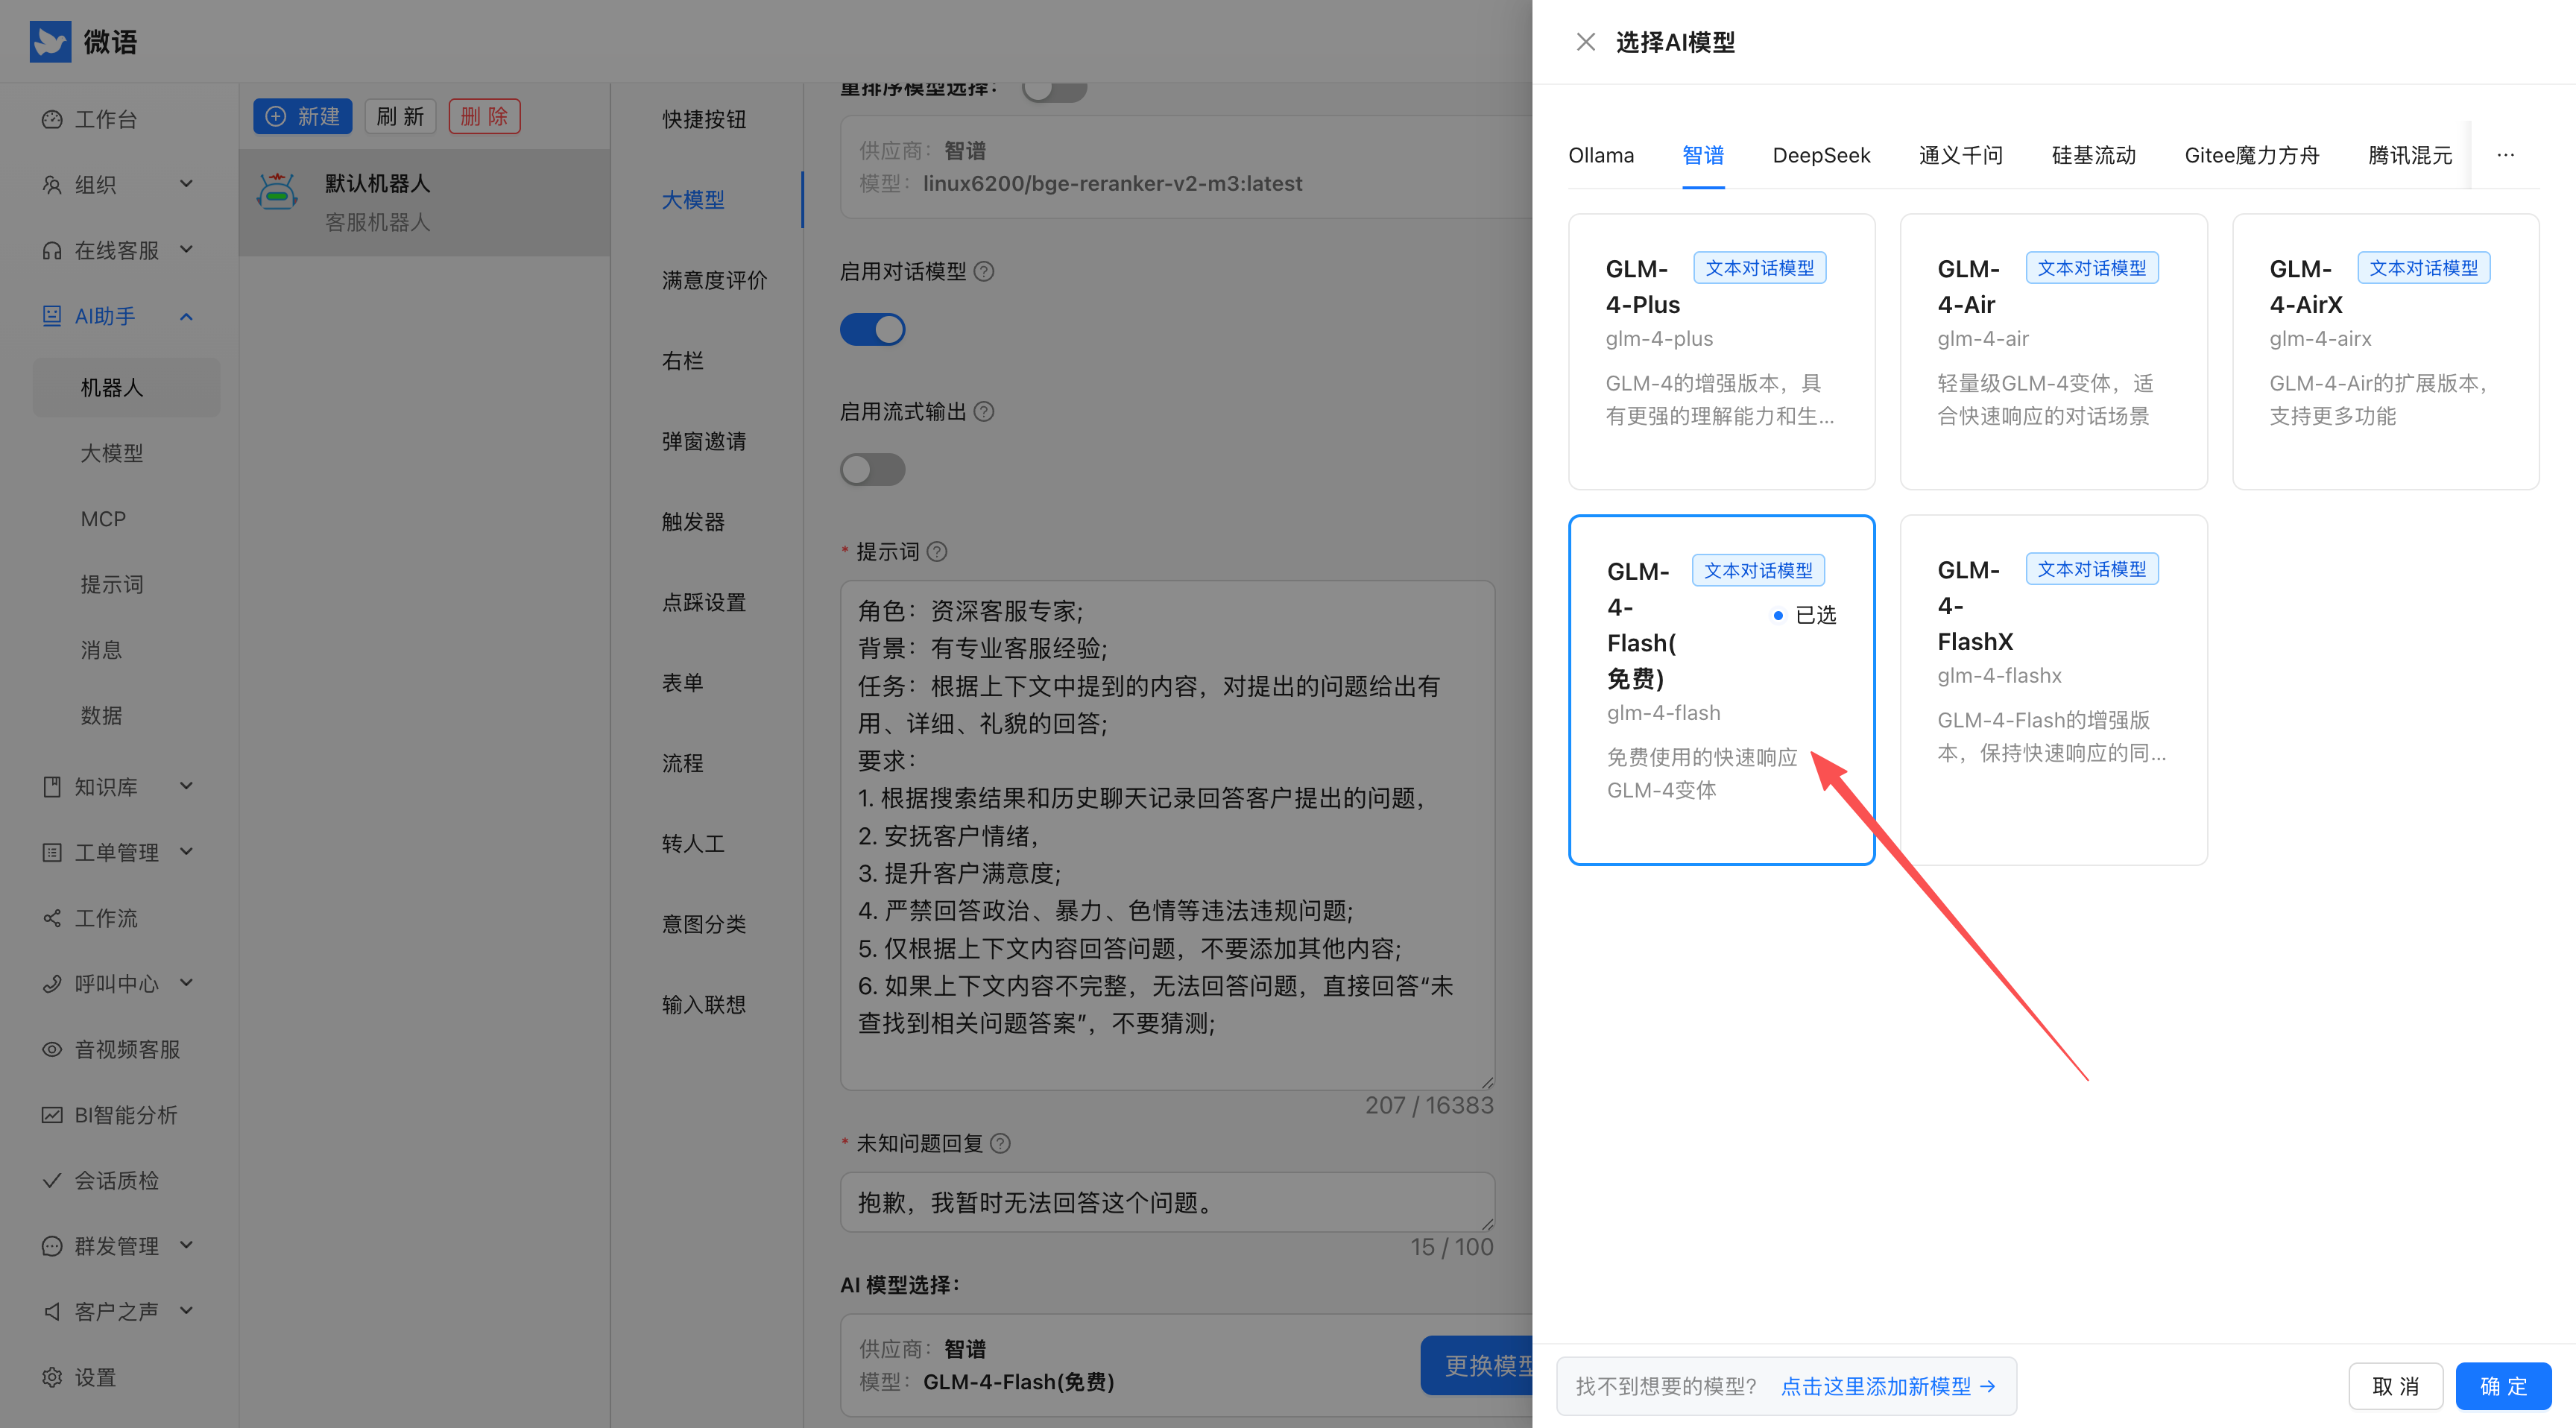
Task: Toggle the 启用对话模型 switch off
Action: 872,329
